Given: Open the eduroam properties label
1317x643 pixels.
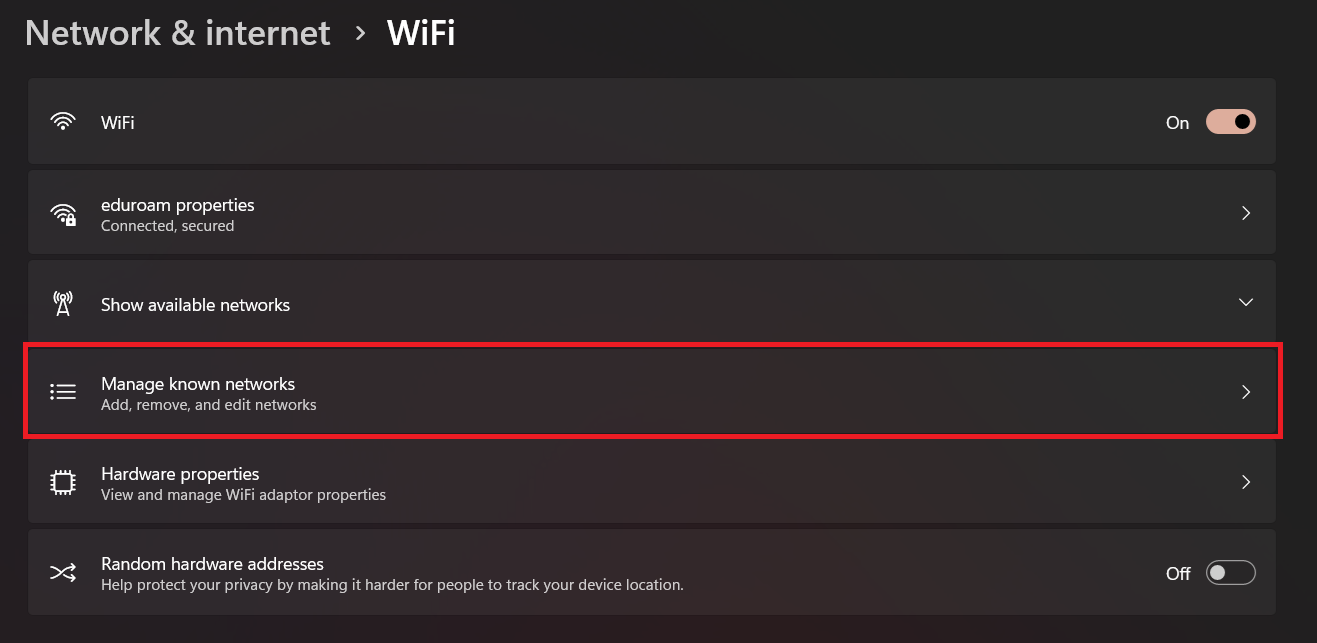Looking at the screenshot, I should tap(177, 205).
